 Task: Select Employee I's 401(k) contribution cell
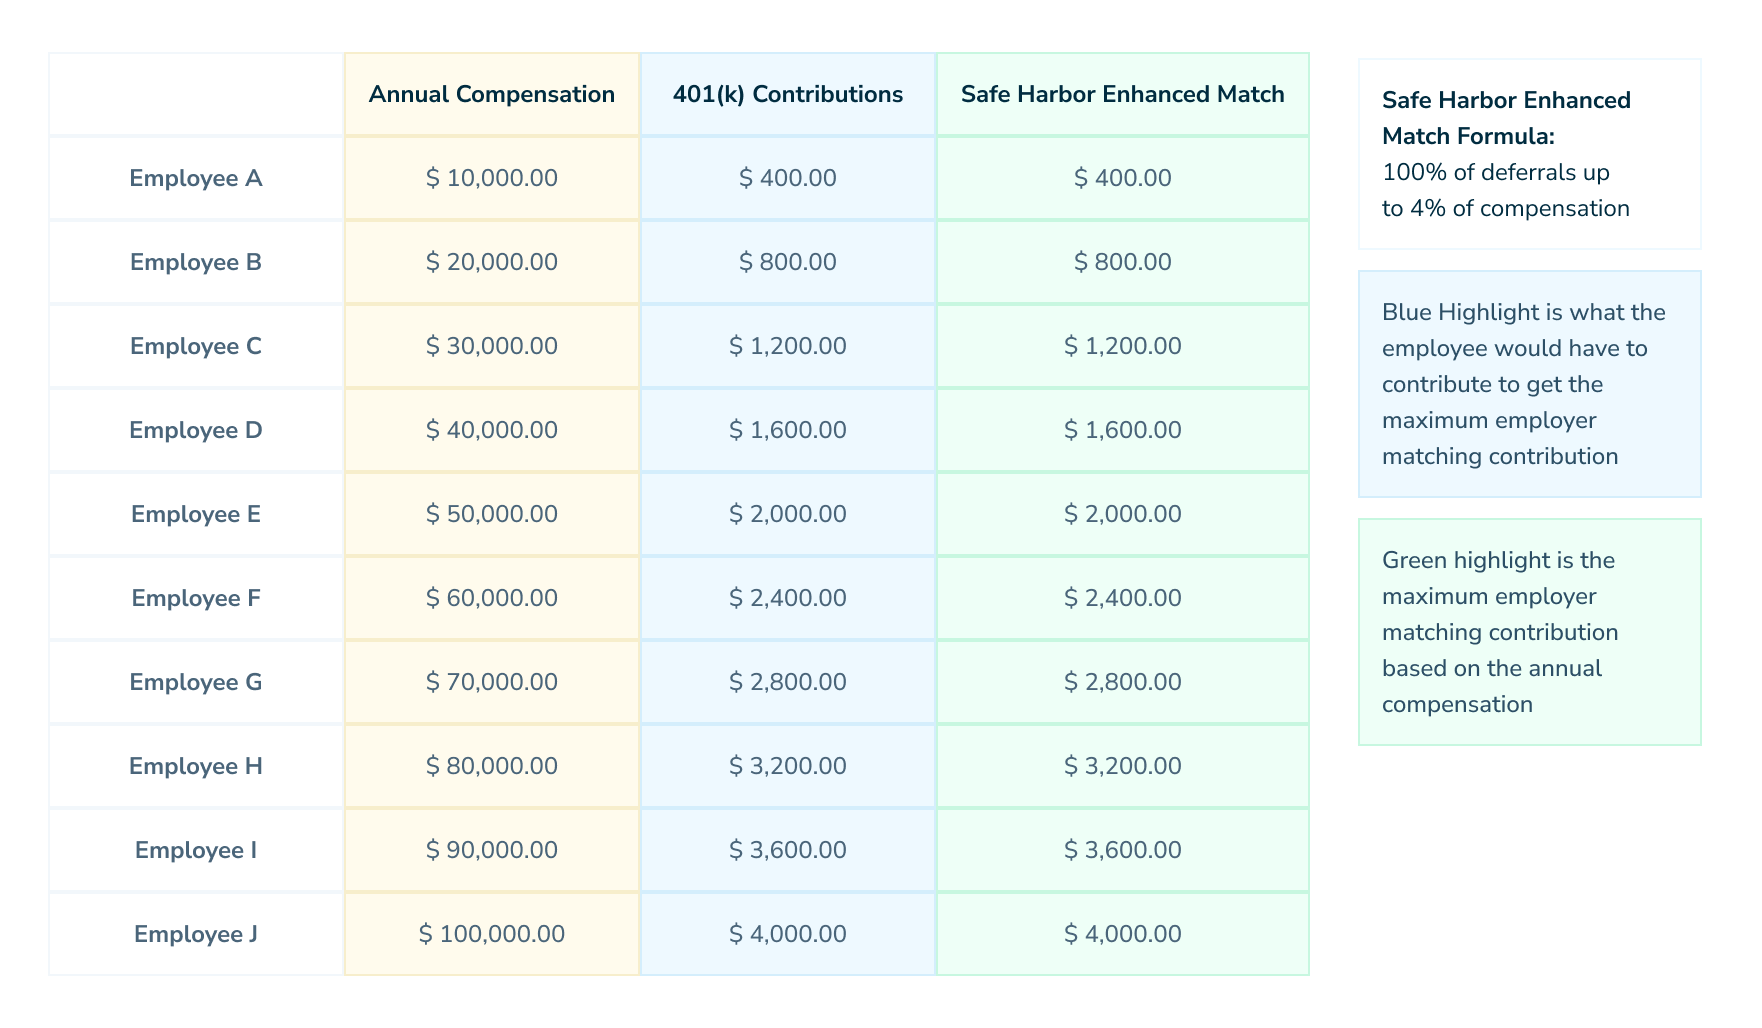click(x=787, y=850)
